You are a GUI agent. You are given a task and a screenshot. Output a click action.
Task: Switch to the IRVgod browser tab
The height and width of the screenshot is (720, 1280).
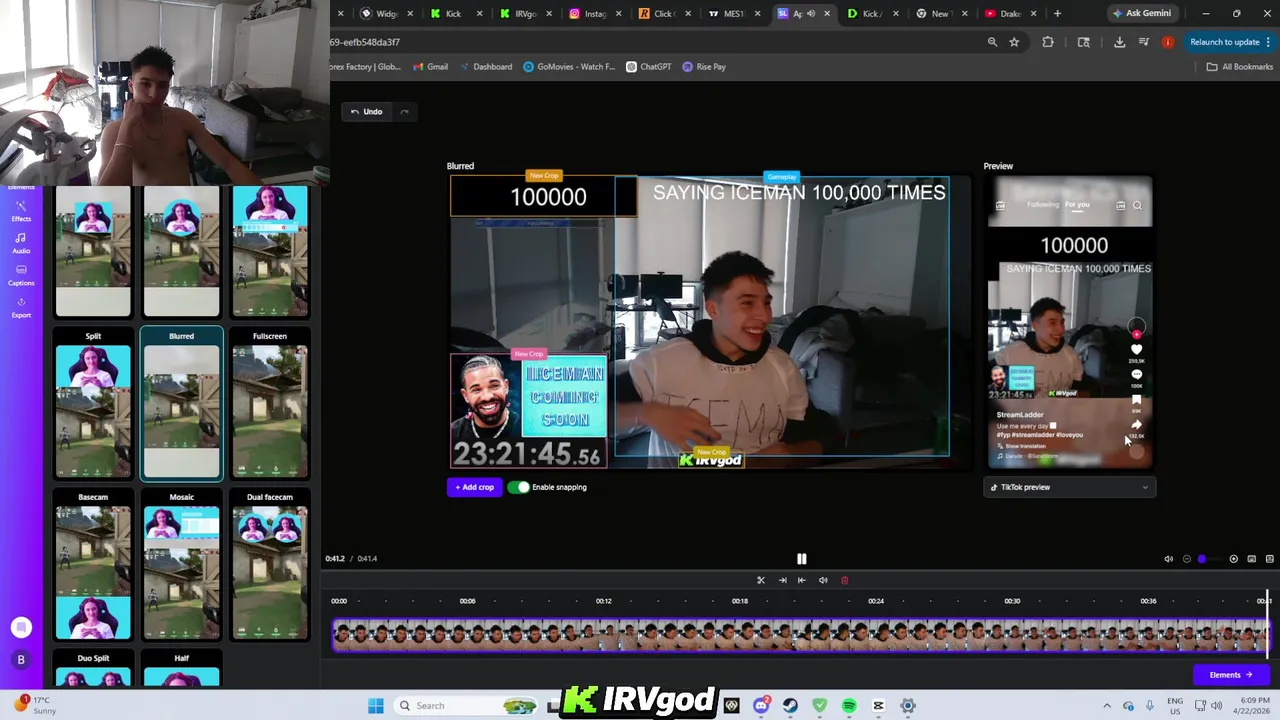tap(524, 14)
